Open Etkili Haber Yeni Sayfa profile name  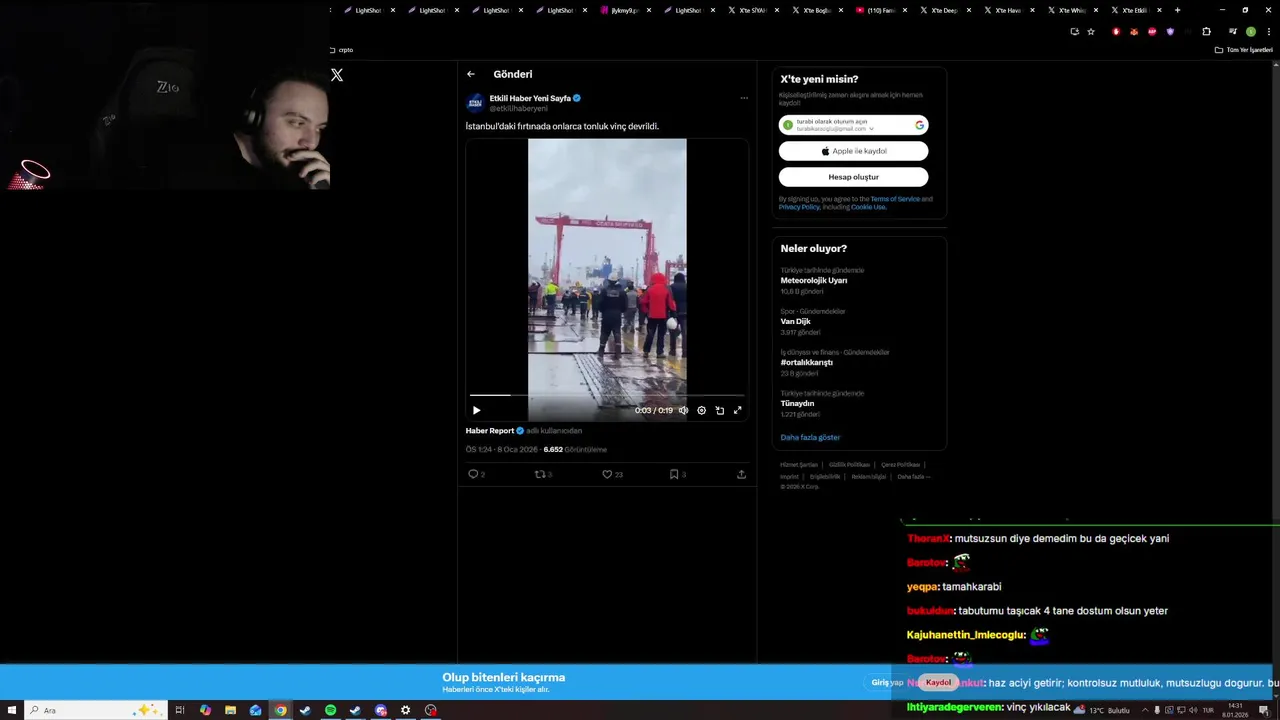click(x=530, y=98)
